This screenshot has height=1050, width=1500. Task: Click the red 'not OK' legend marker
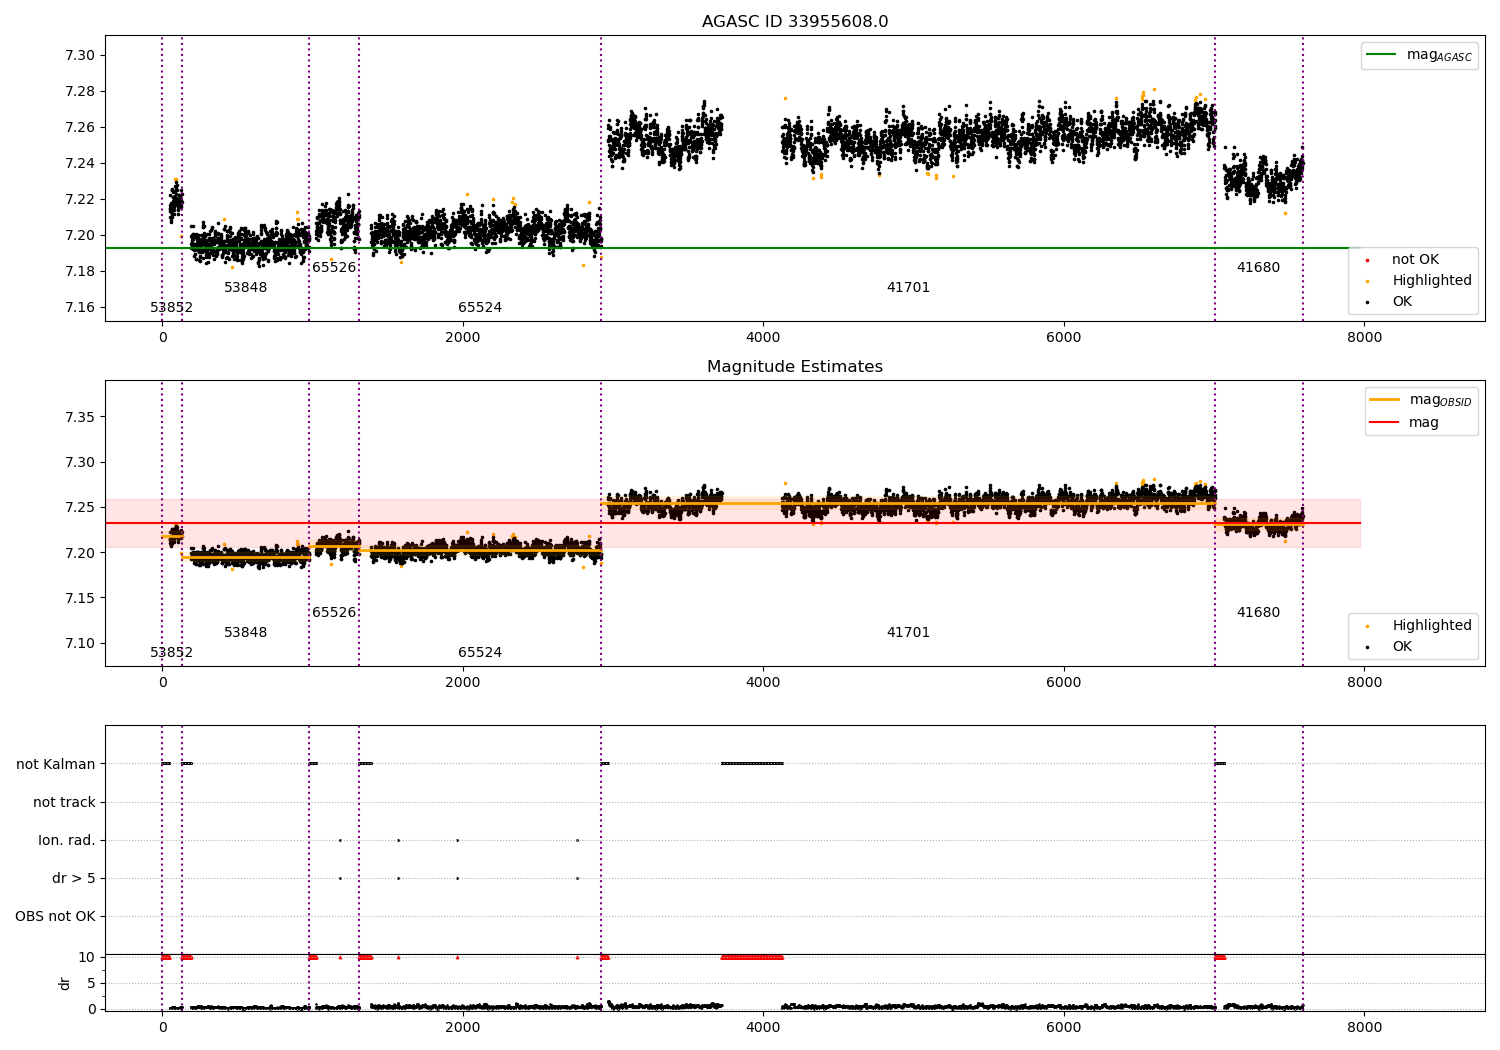pos(1367,260)
